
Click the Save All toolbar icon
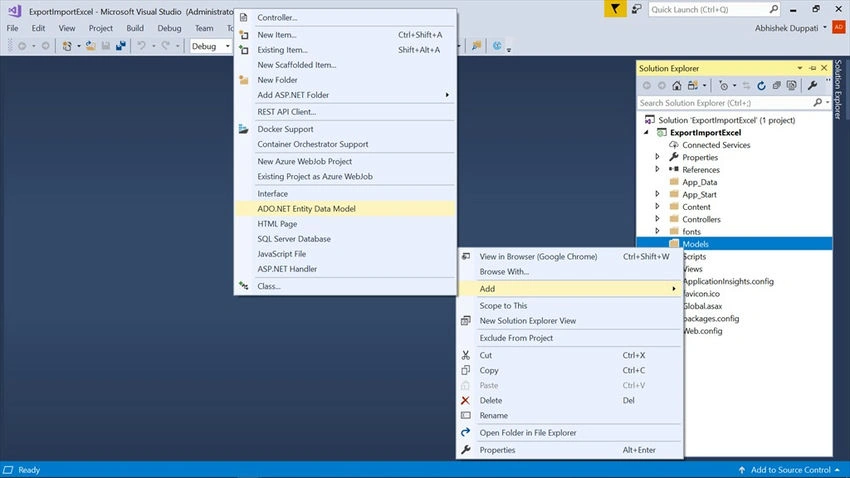pos(120,46)
